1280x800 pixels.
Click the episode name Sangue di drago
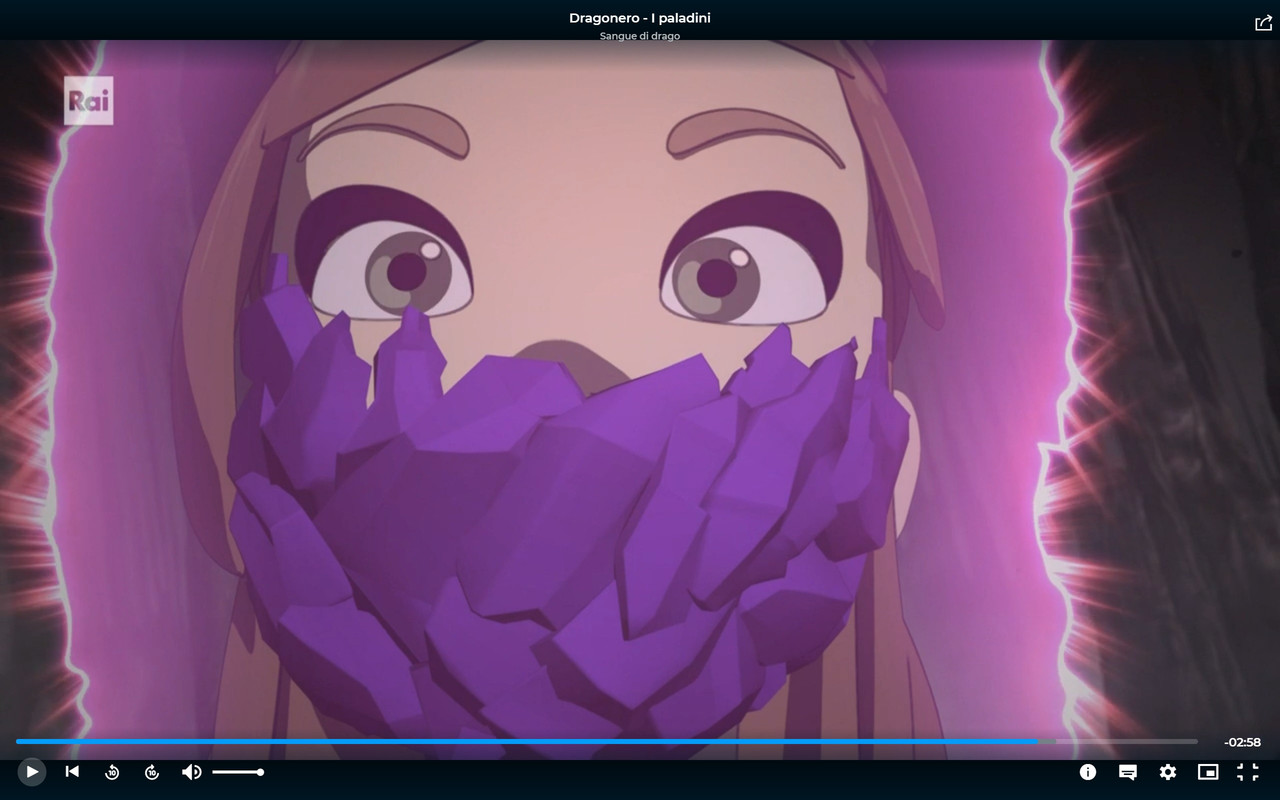pos(640,36)
